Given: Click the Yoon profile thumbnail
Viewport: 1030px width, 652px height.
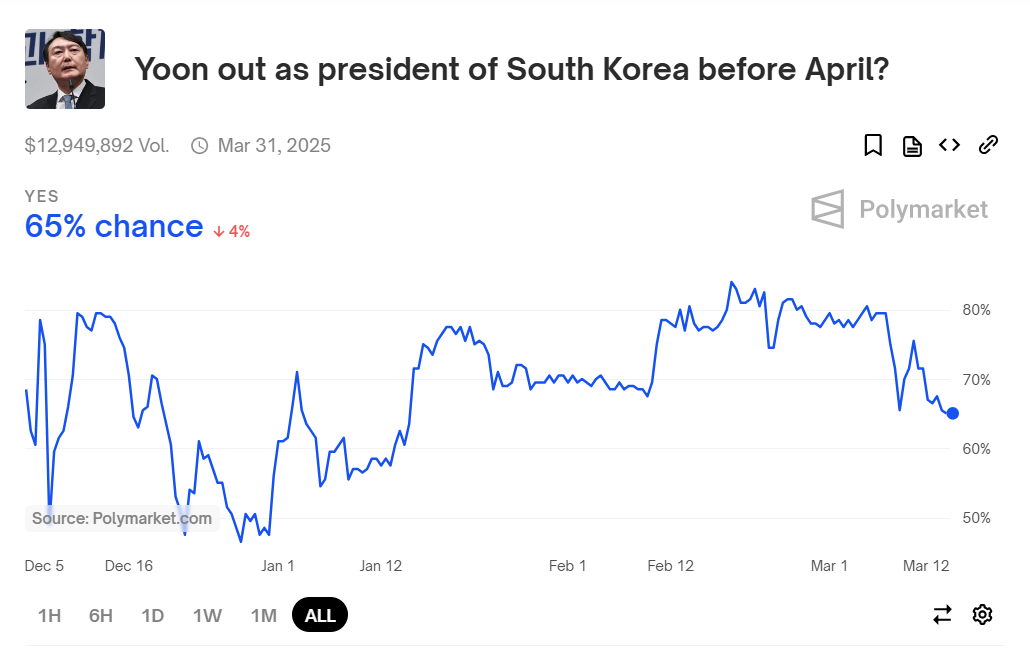Looking at the screenshot, I should click(x=64, y=69).
